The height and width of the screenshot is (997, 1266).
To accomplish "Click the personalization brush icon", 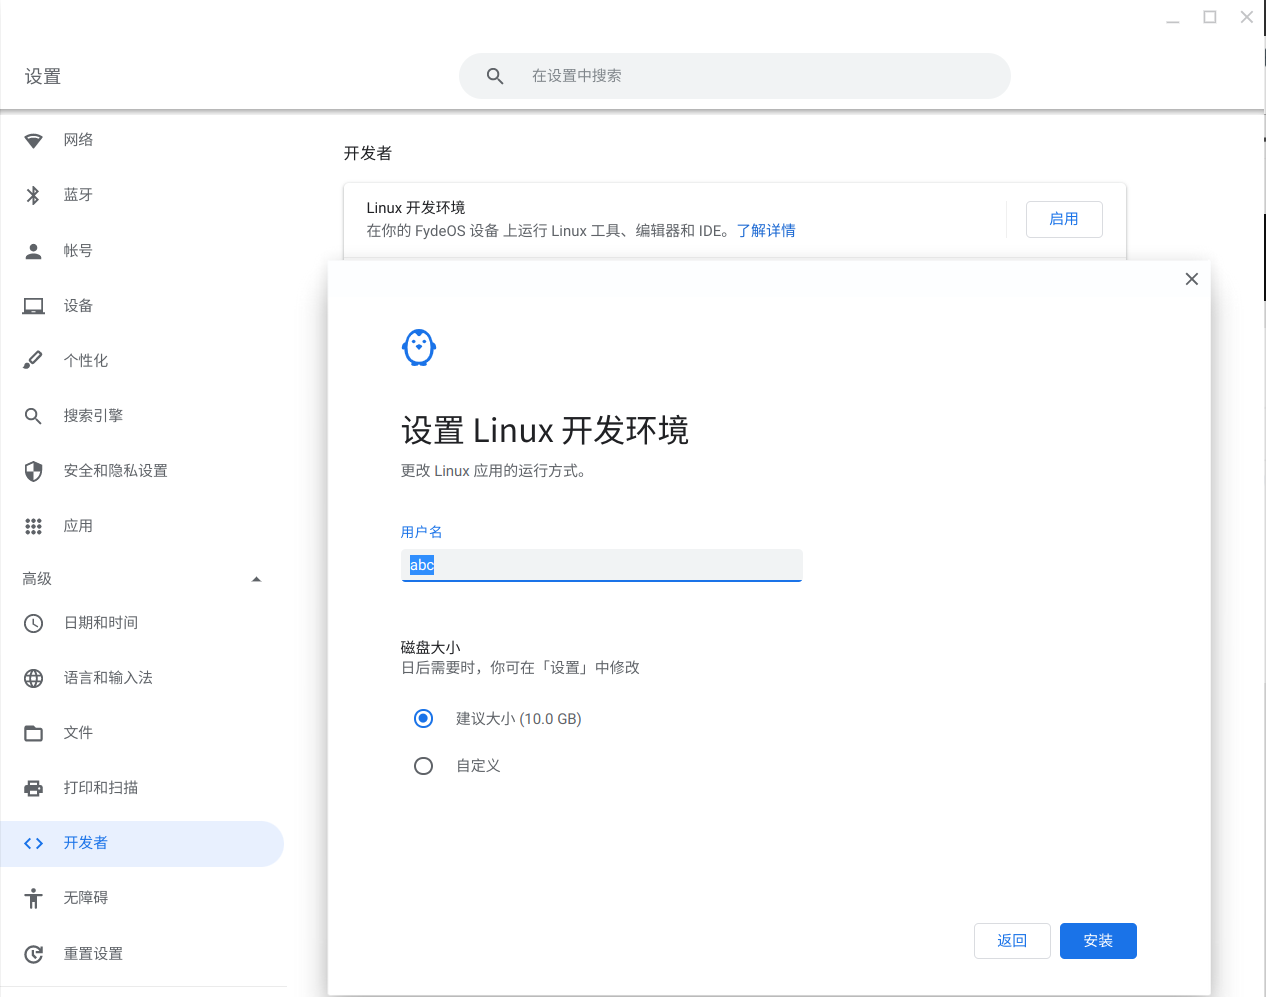I will 33,360.
